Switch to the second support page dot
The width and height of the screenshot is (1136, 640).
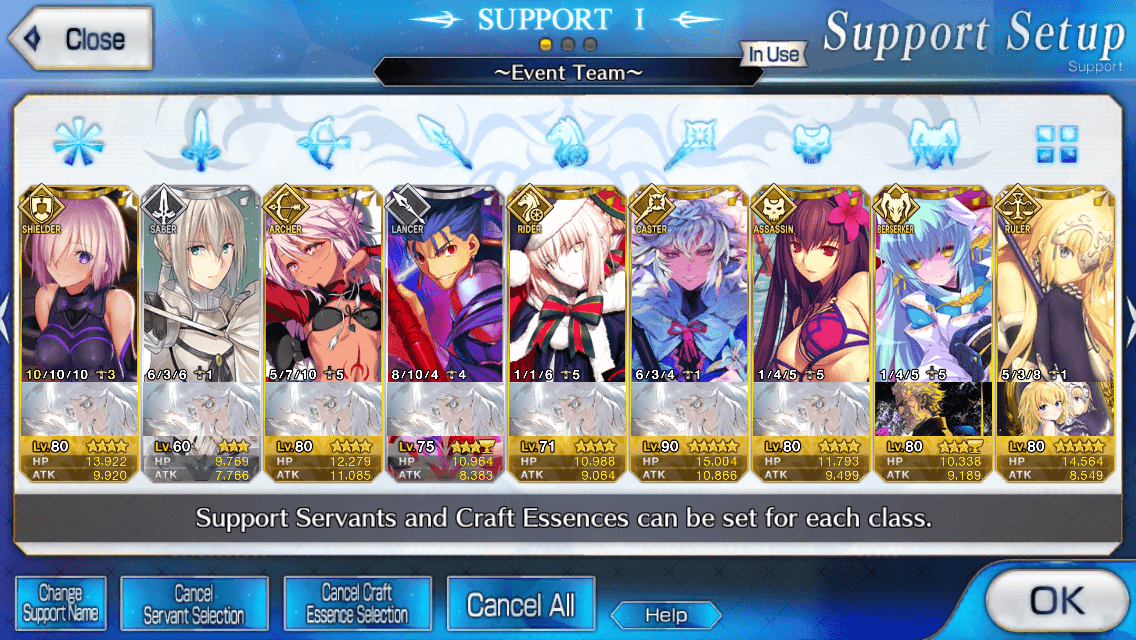pyautogui.click(x=568, y=45)
